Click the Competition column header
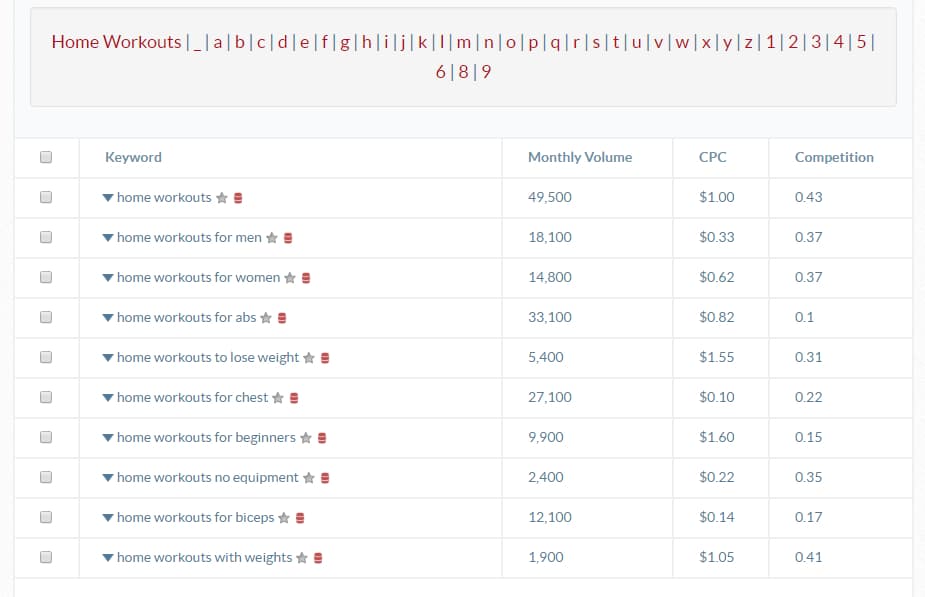The height and width of the screenshot is (597, 925). tap(833, 157)
